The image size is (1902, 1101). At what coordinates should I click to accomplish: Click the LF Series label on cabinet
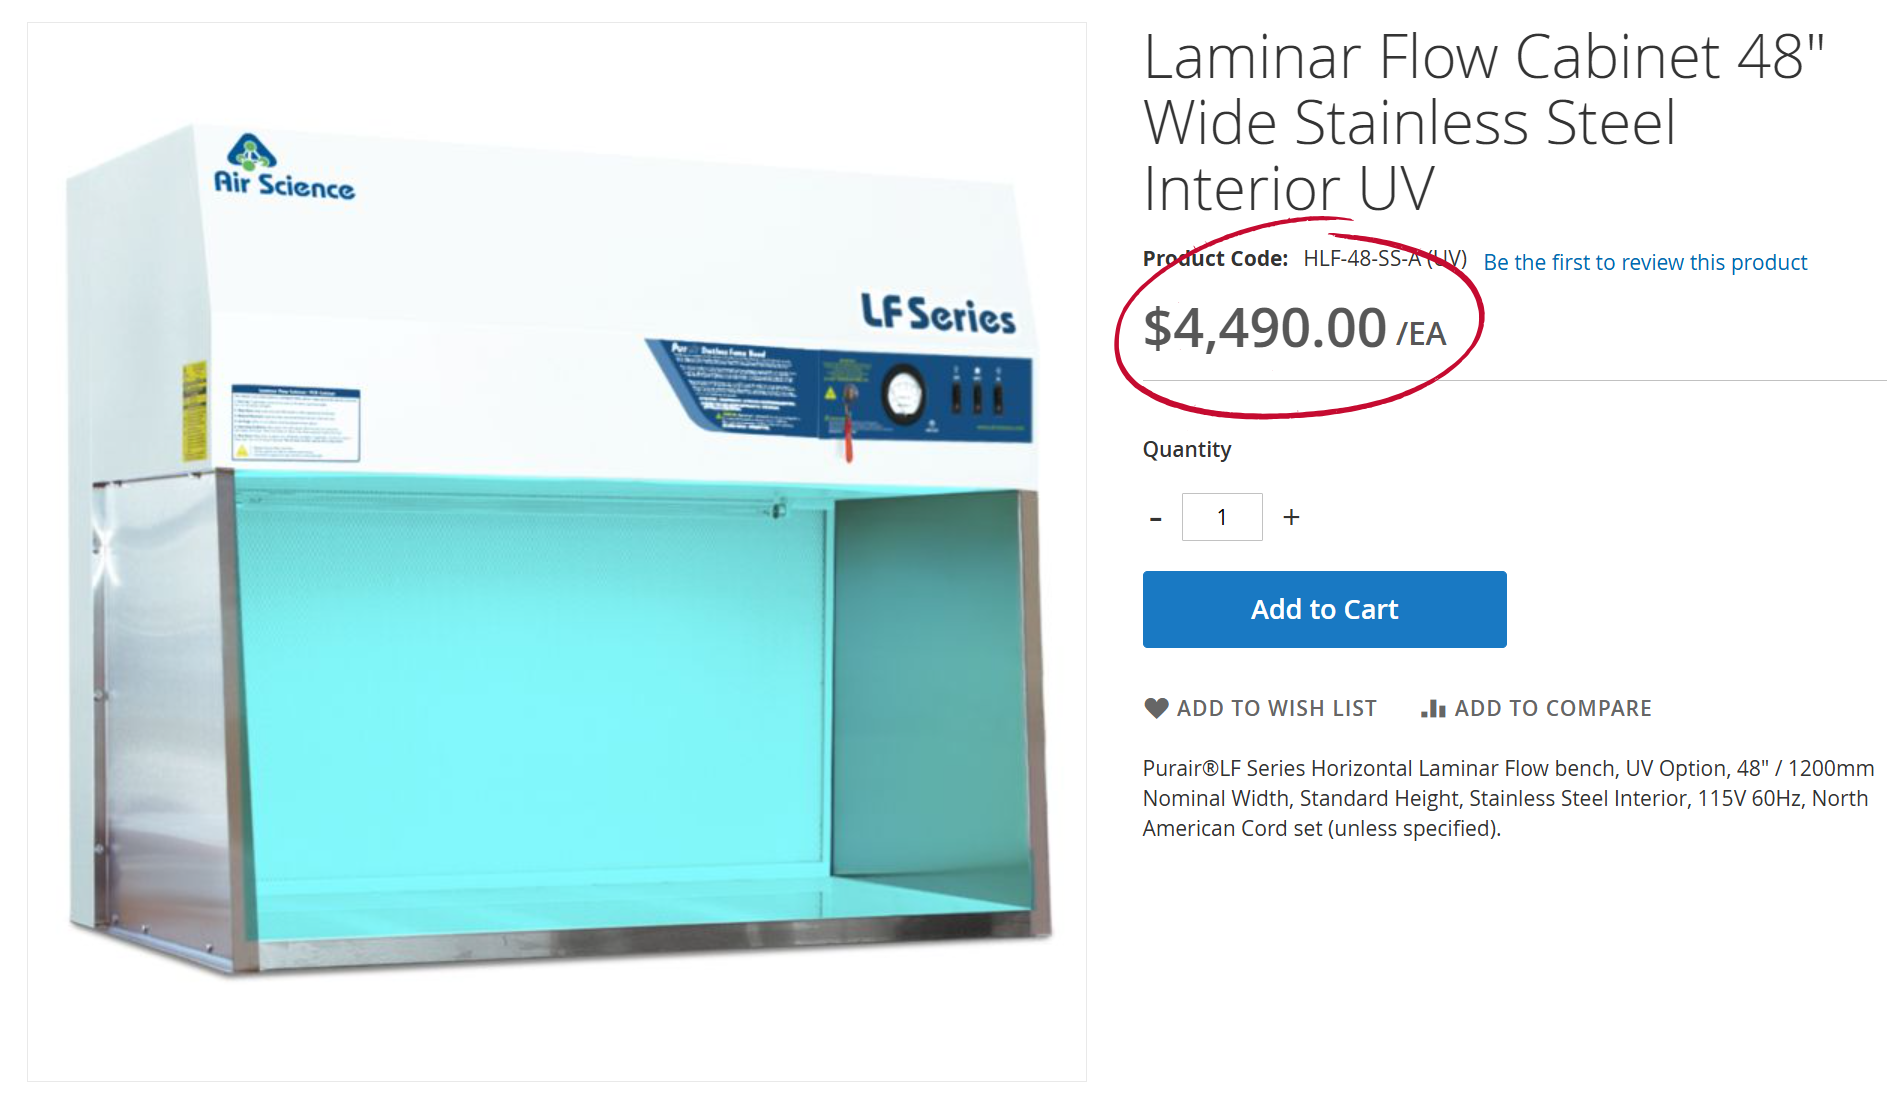pos(937,313)
